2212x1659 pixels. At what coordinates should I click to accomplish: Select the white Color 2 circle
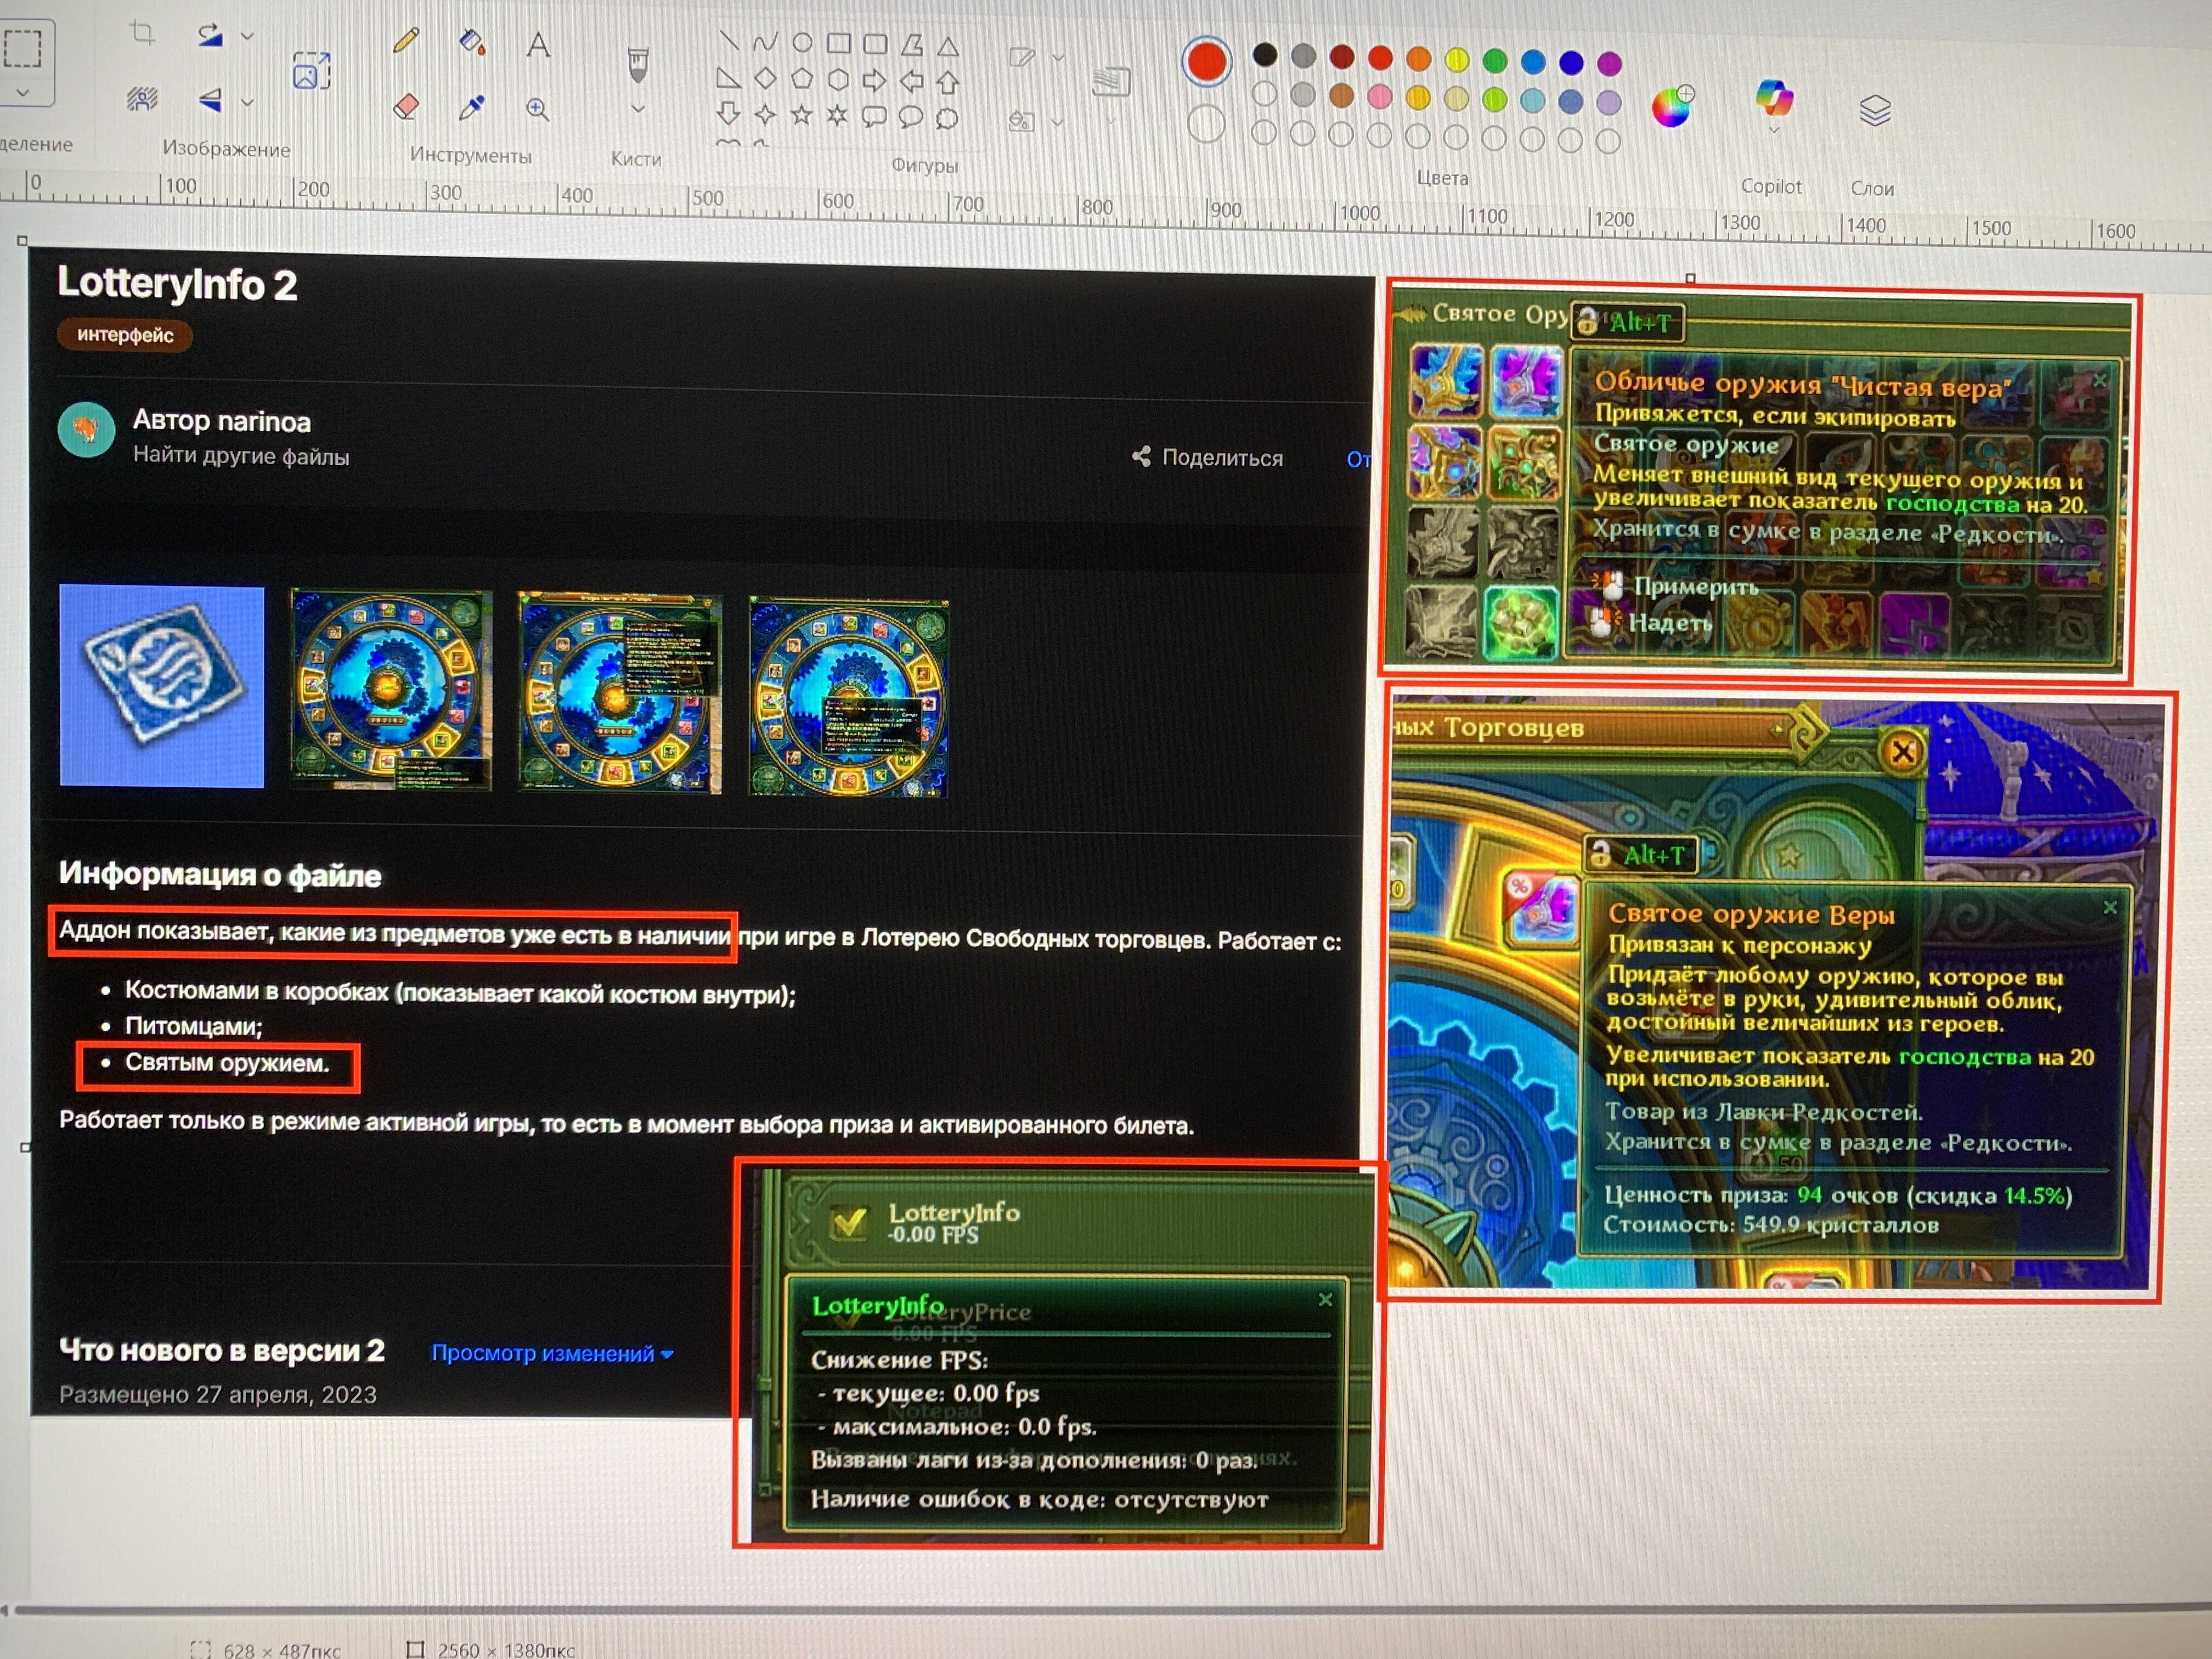coord(1206,125)
